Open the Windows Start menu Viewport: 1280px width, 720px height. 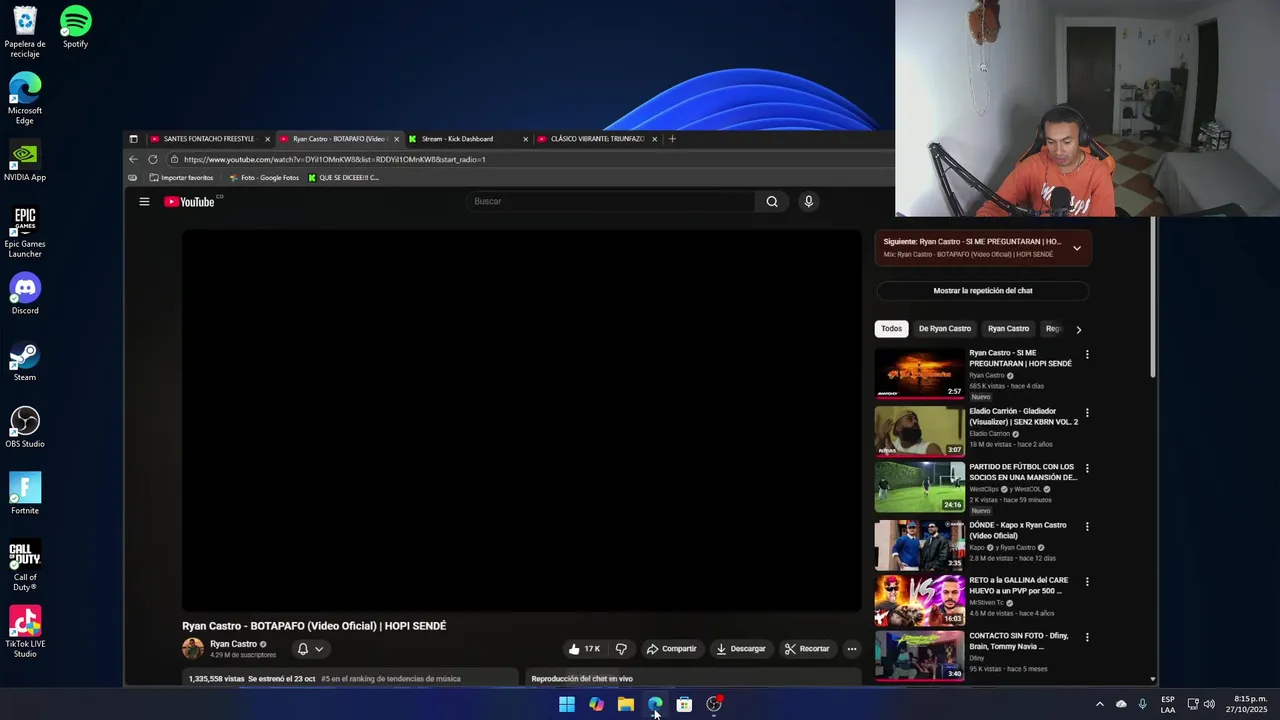[x=567, y=705]
